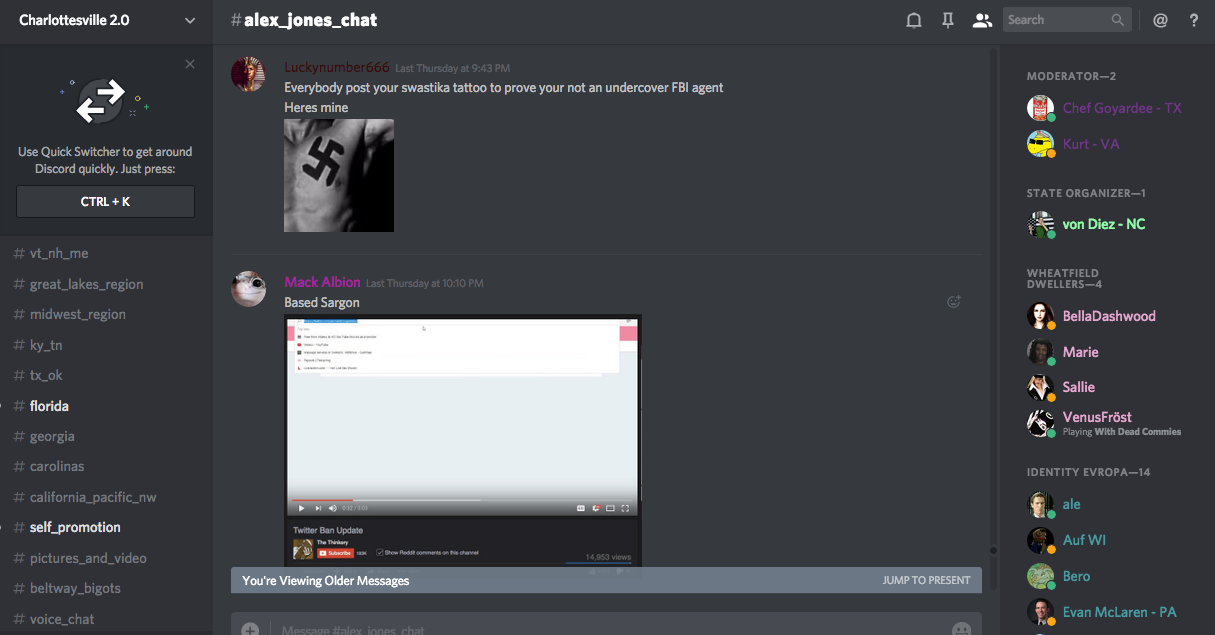
Task: Click the magnifier icon in the Search box
Action: [1118, 20]
